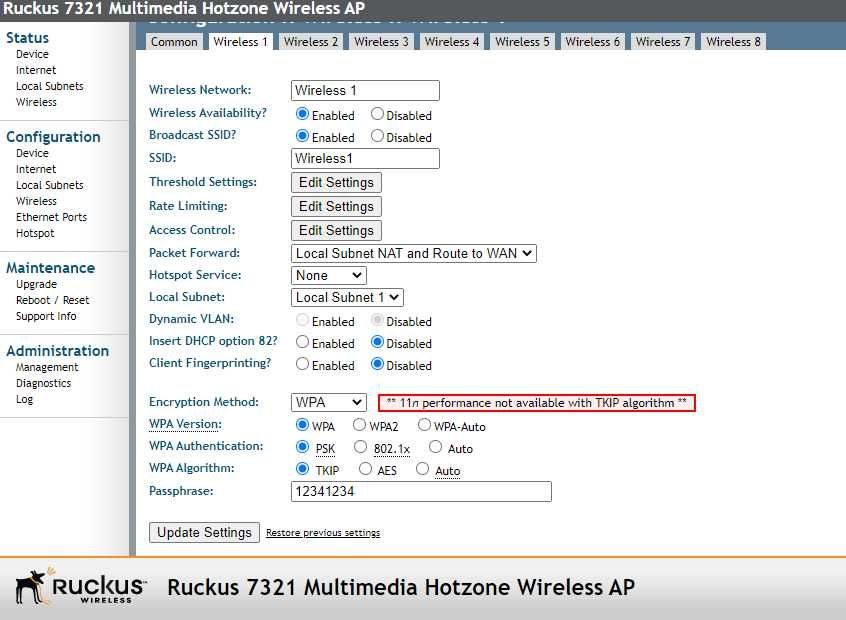This screenshot has width=846, height=620.
Task: Click Edit Settings for Threshold Settings
Action: click(x=336, y=182)
